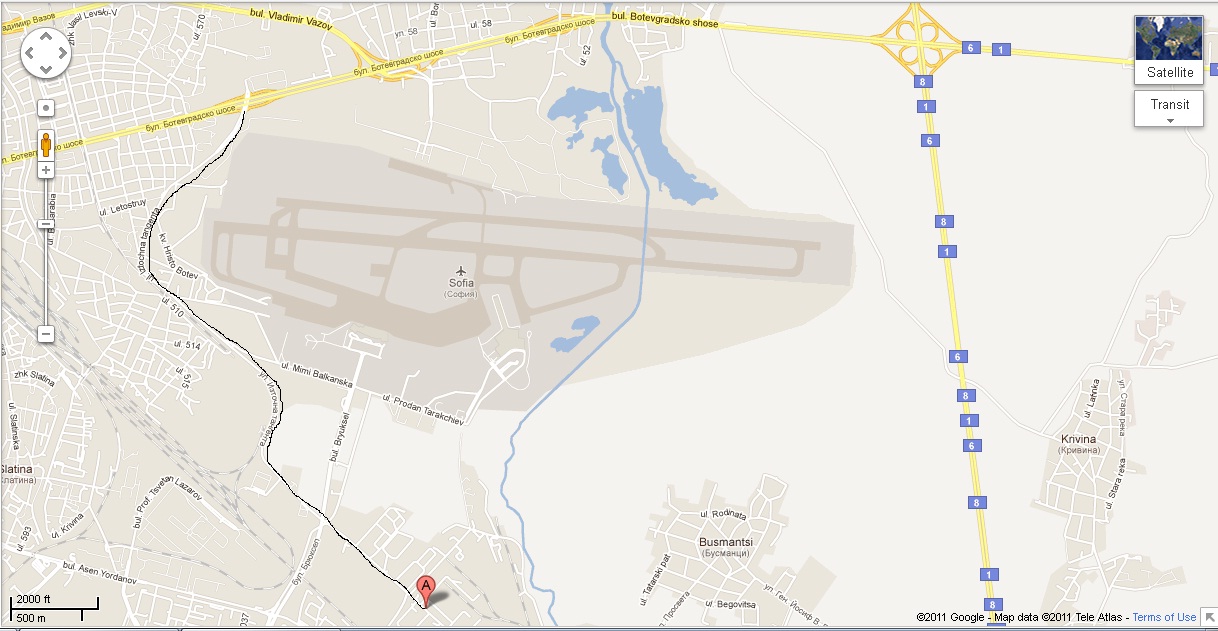Click the Satellite globe thumbnail image
This screenshot has height=631, width=1218.
click(x=1169, y=39)
